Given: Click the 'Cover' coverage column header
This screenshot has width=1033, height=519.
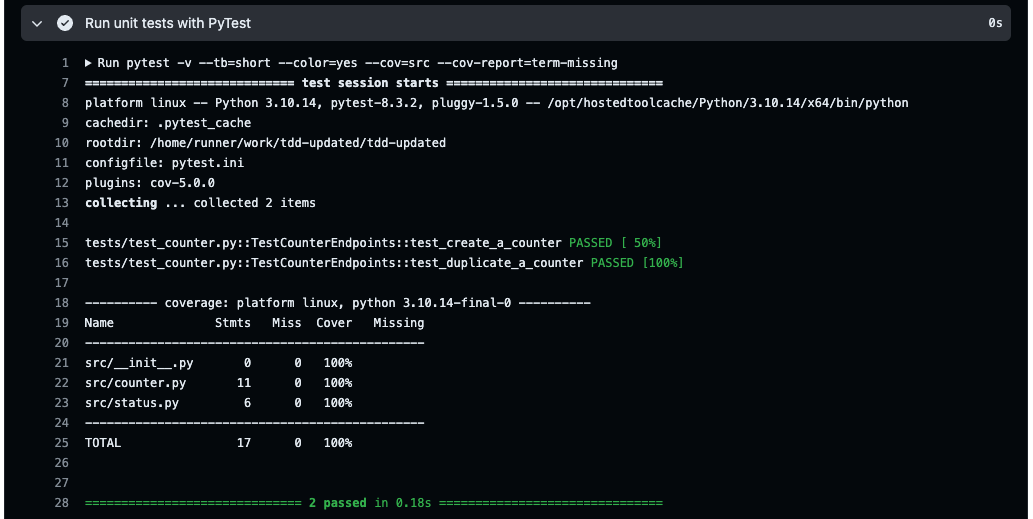Looking at the screenshot, I should click(x=334, y=323).
